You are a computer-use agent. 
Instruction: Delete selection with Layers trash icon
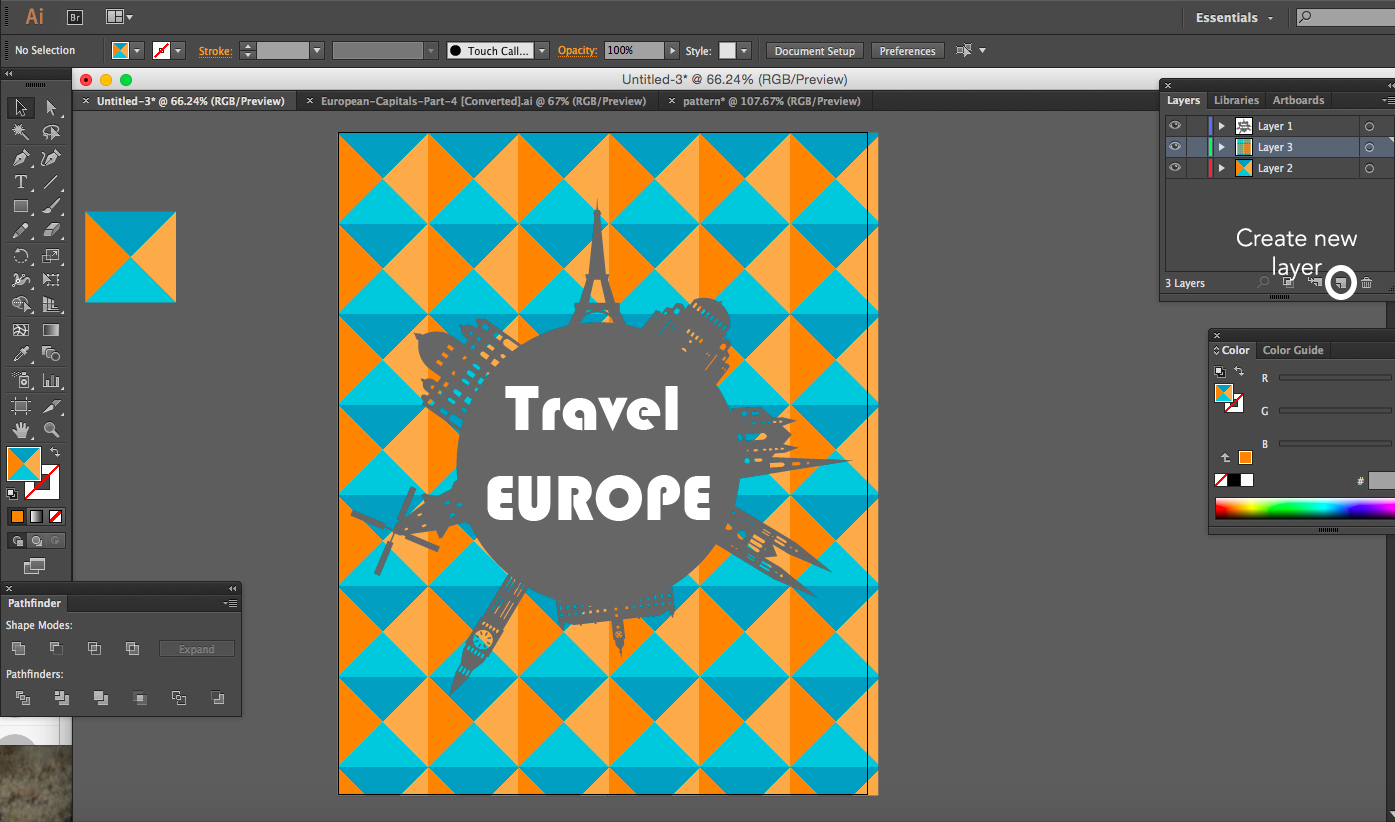tap(1366, 284)
